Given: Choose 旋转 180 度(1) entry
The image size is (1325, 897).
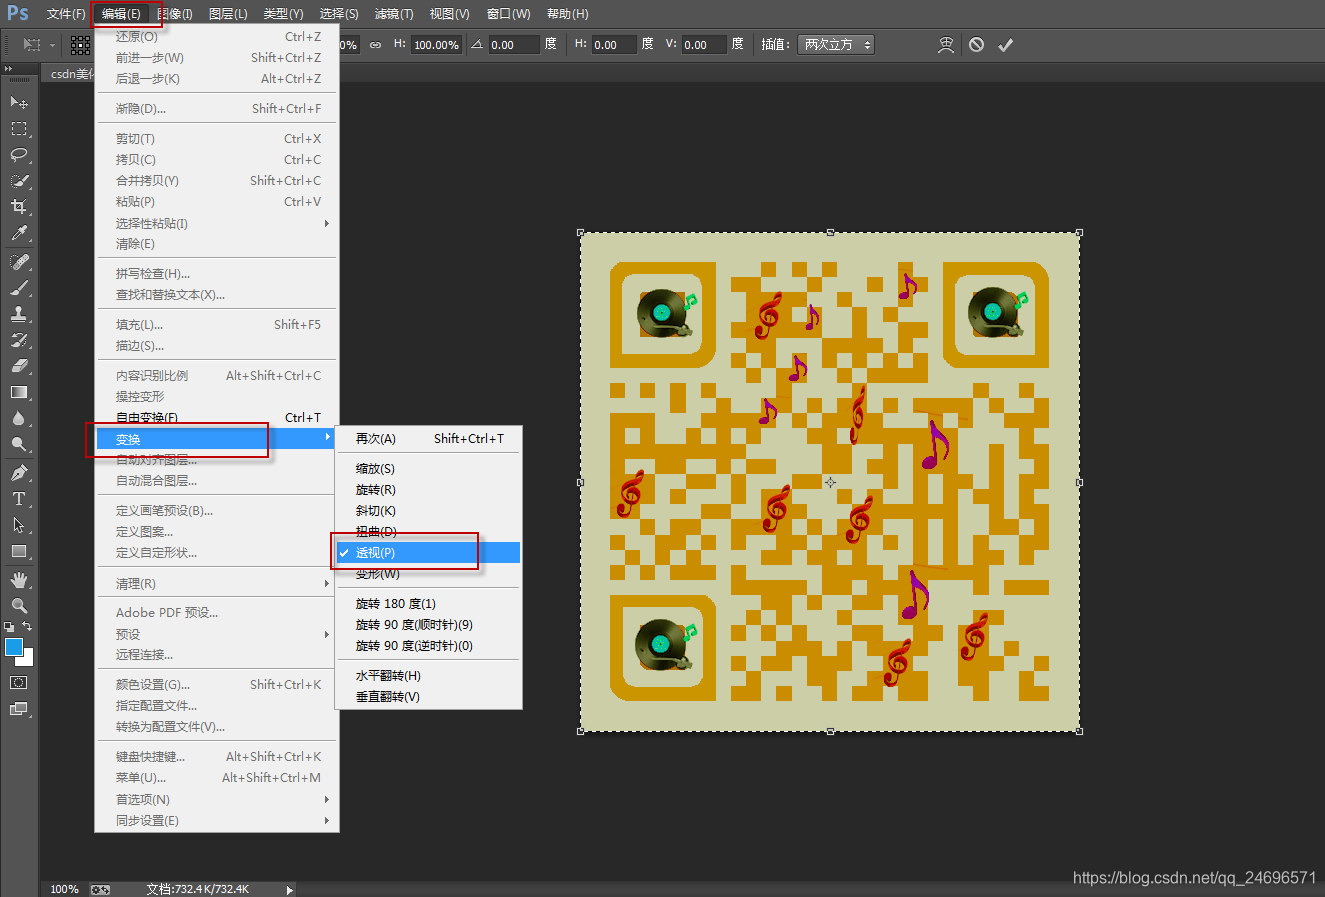Looking at the screenshot, I should point(428,604).
